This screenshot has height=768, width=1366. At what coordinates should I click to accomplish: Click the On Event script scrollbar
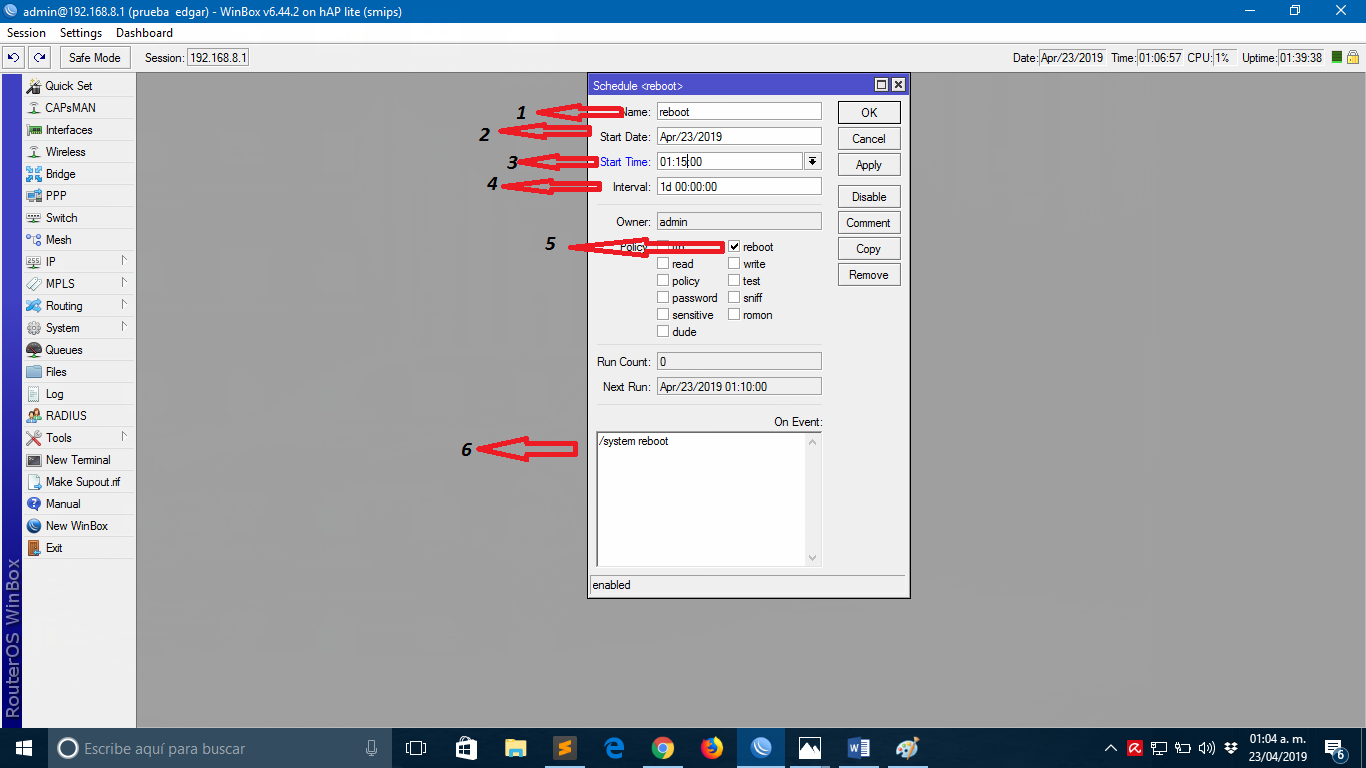[812, 500]
